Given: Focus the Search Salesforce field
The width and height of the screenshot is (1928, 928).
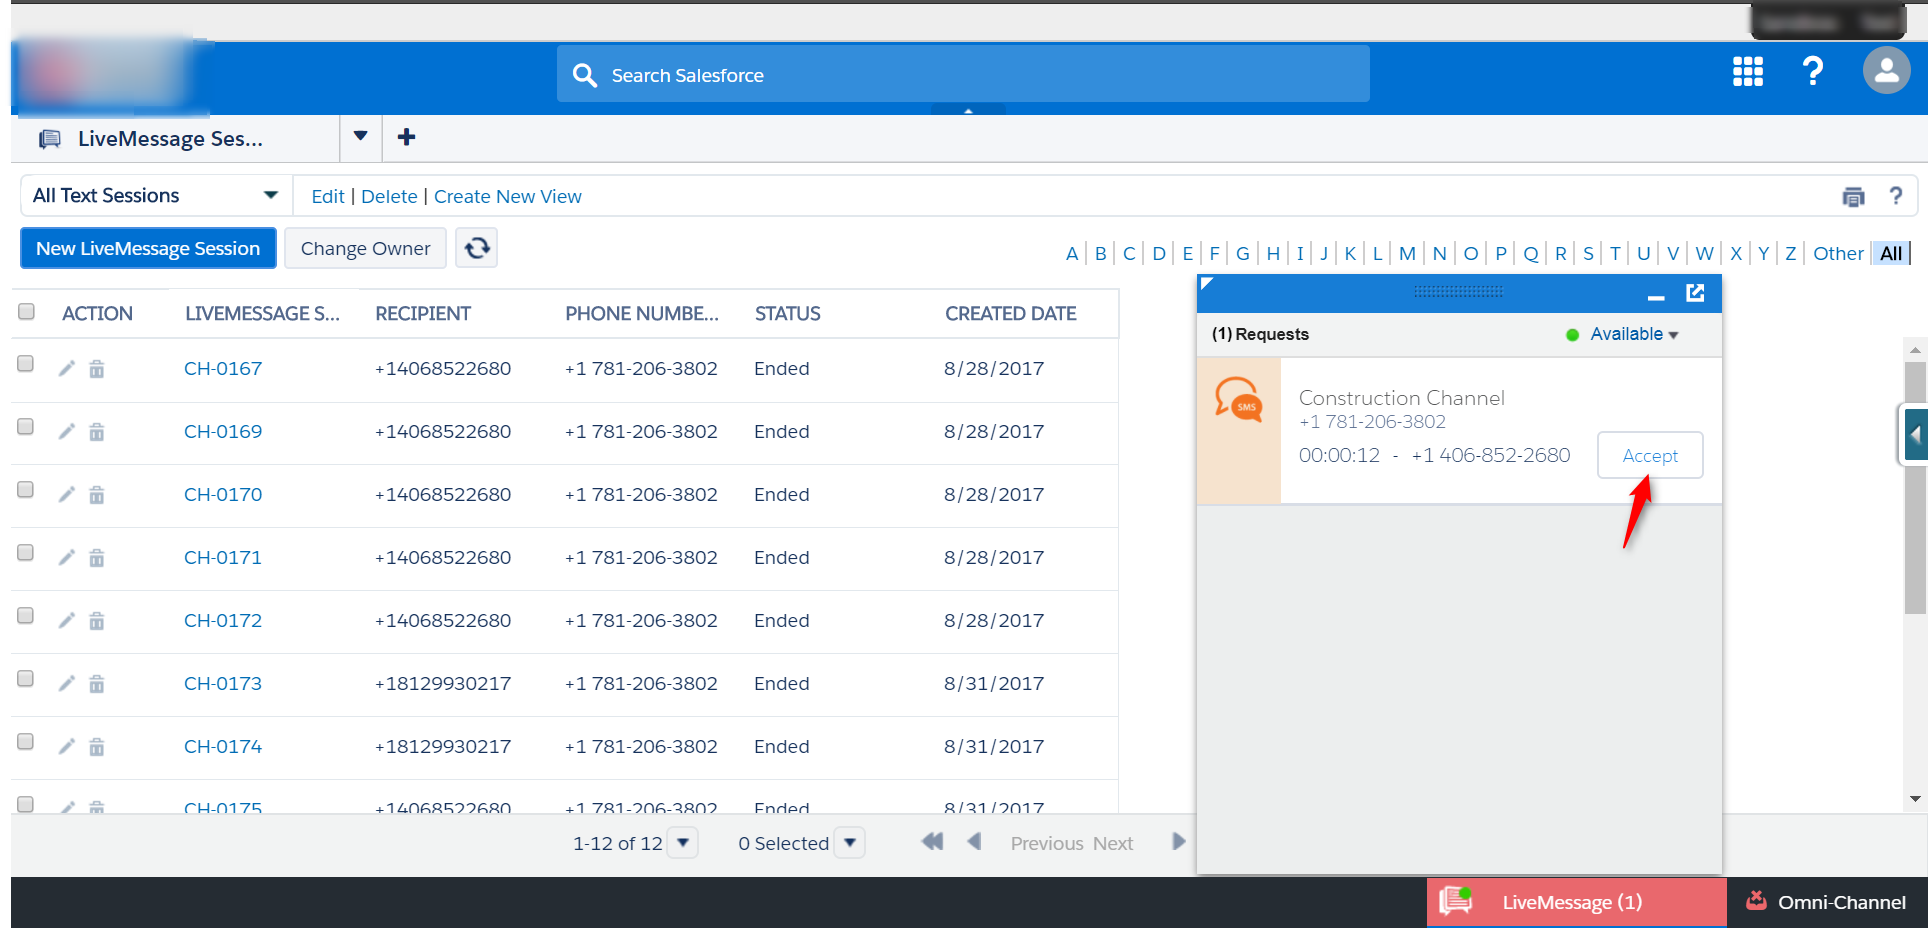Looking at the screenshot, I should (963, 74).
